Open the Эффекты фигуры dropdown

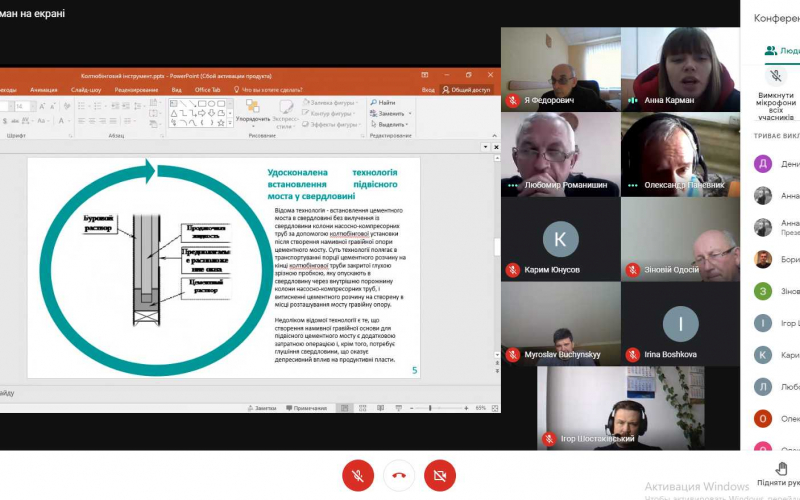coord(332,124)
